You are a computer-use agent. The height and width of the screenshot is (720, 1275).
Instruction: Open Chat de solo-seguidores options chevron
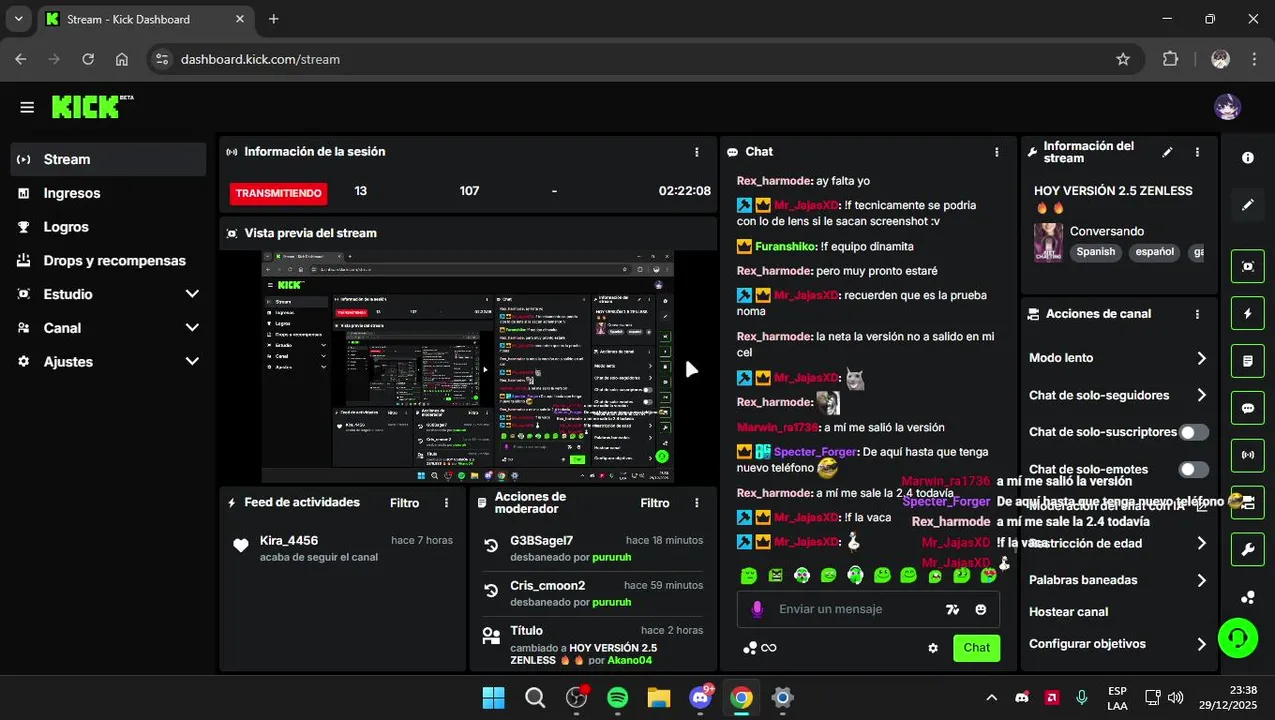pos(1201,395)
